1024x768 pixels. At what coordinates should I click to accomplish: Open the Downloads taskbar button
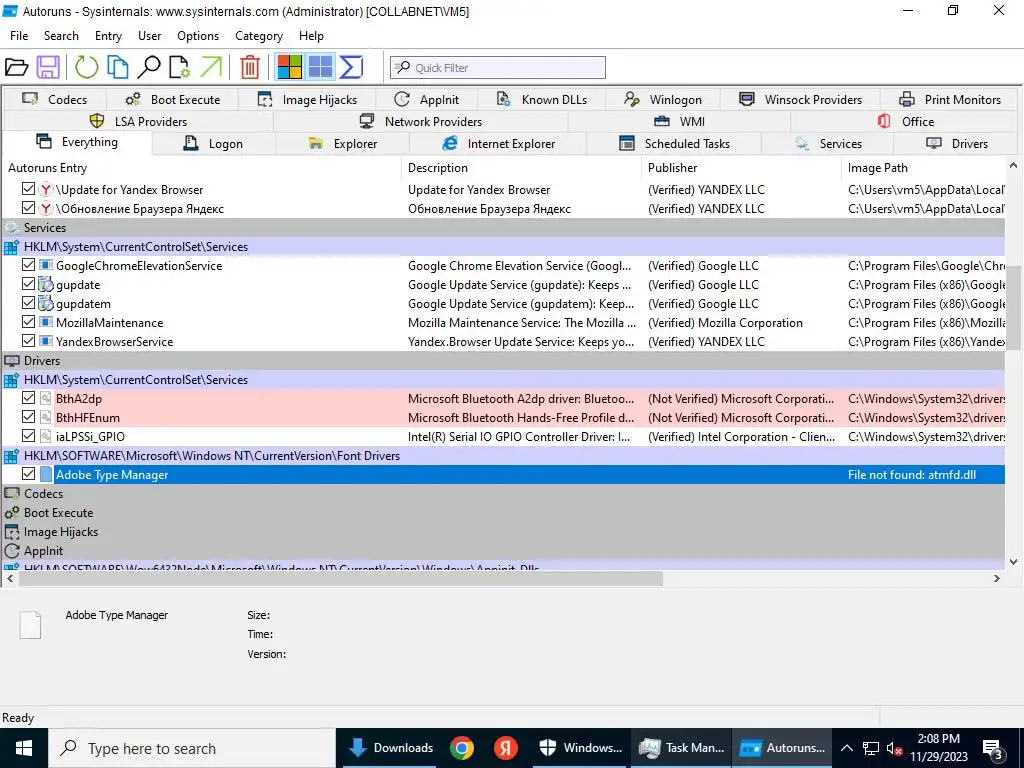click(390, 748)
